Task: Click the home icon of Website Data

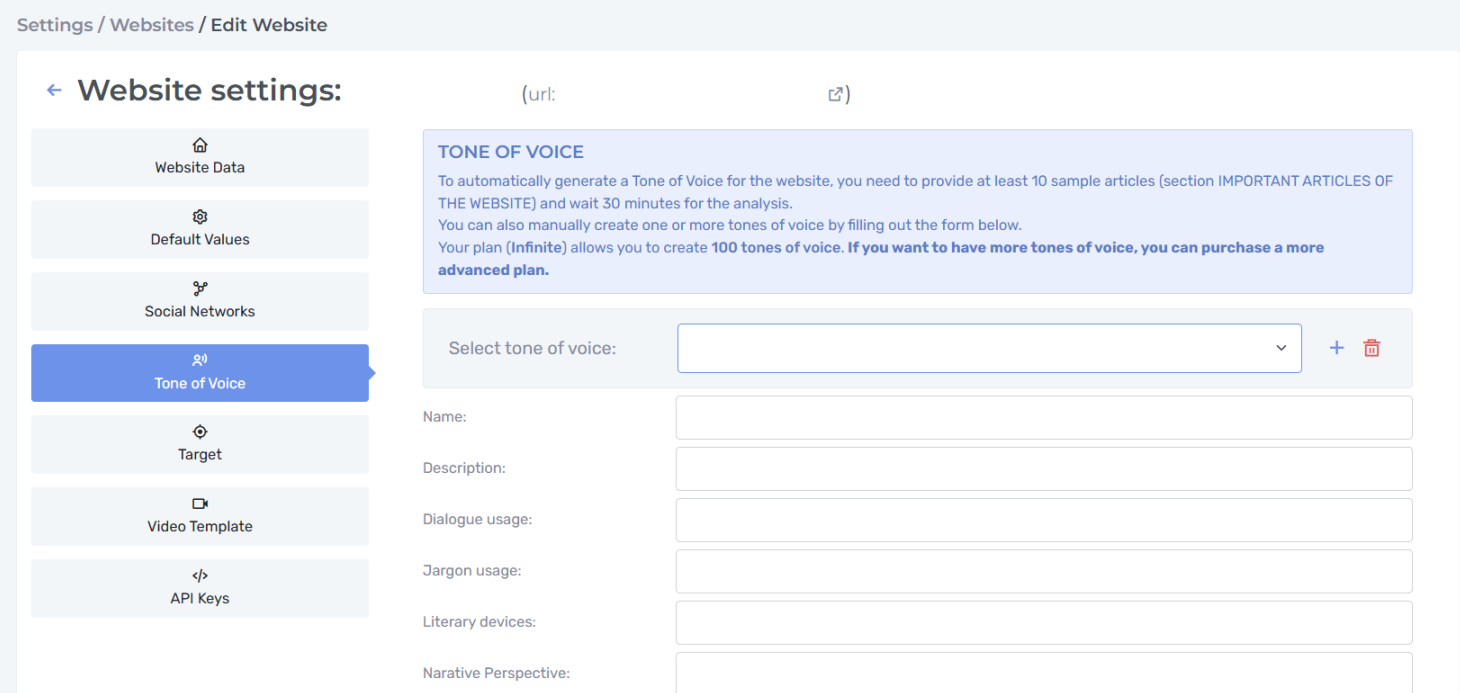Action: tap(200, 146)
